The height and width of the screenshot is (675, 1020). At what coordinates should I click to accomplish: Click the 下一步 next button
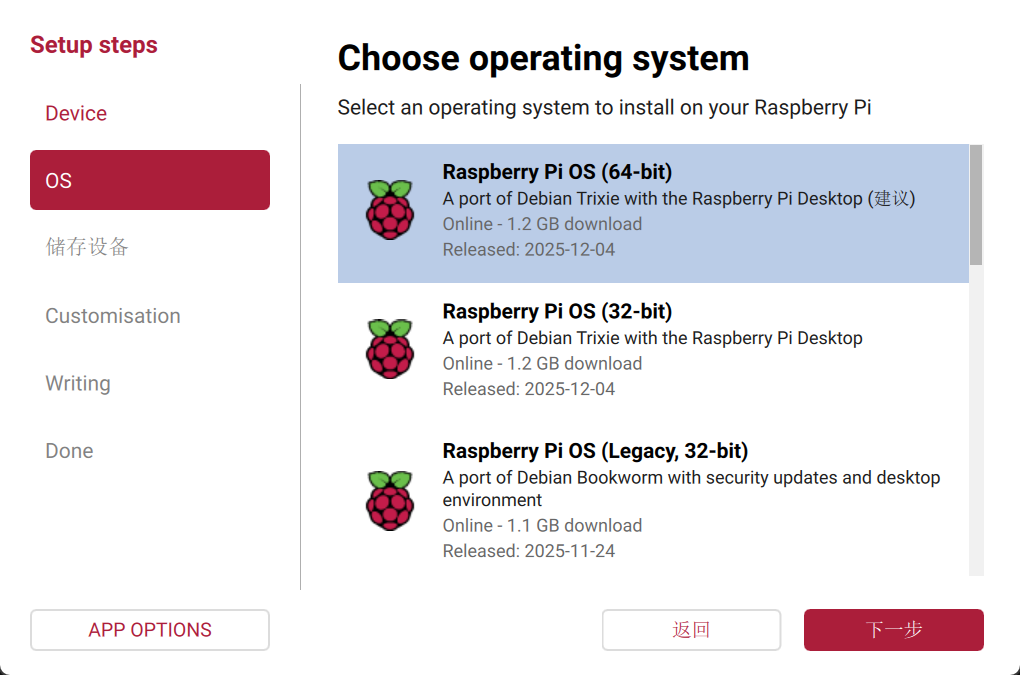[893, 630]
